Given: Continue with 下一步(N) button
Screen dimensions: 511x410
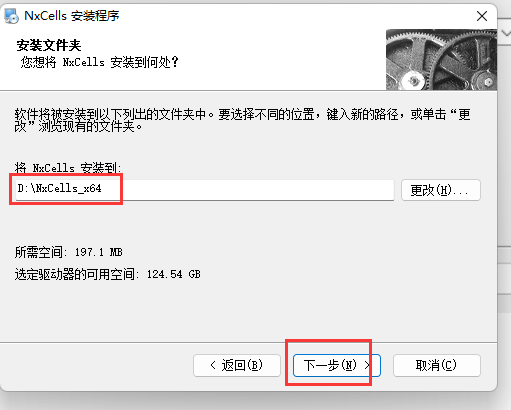Looking at the screenshot, I should [337, 365].
